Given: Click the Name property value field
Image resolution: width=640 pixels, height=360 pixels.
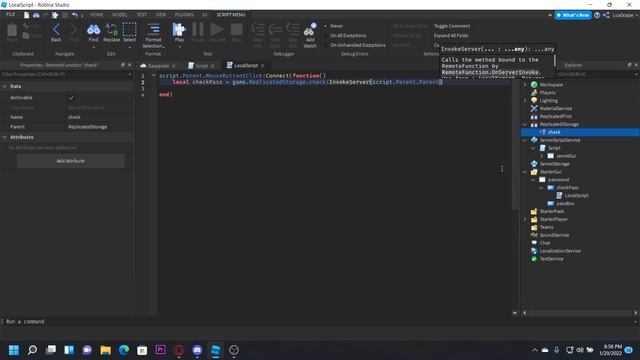Looking at the screenshot, I should click(99, 117).
